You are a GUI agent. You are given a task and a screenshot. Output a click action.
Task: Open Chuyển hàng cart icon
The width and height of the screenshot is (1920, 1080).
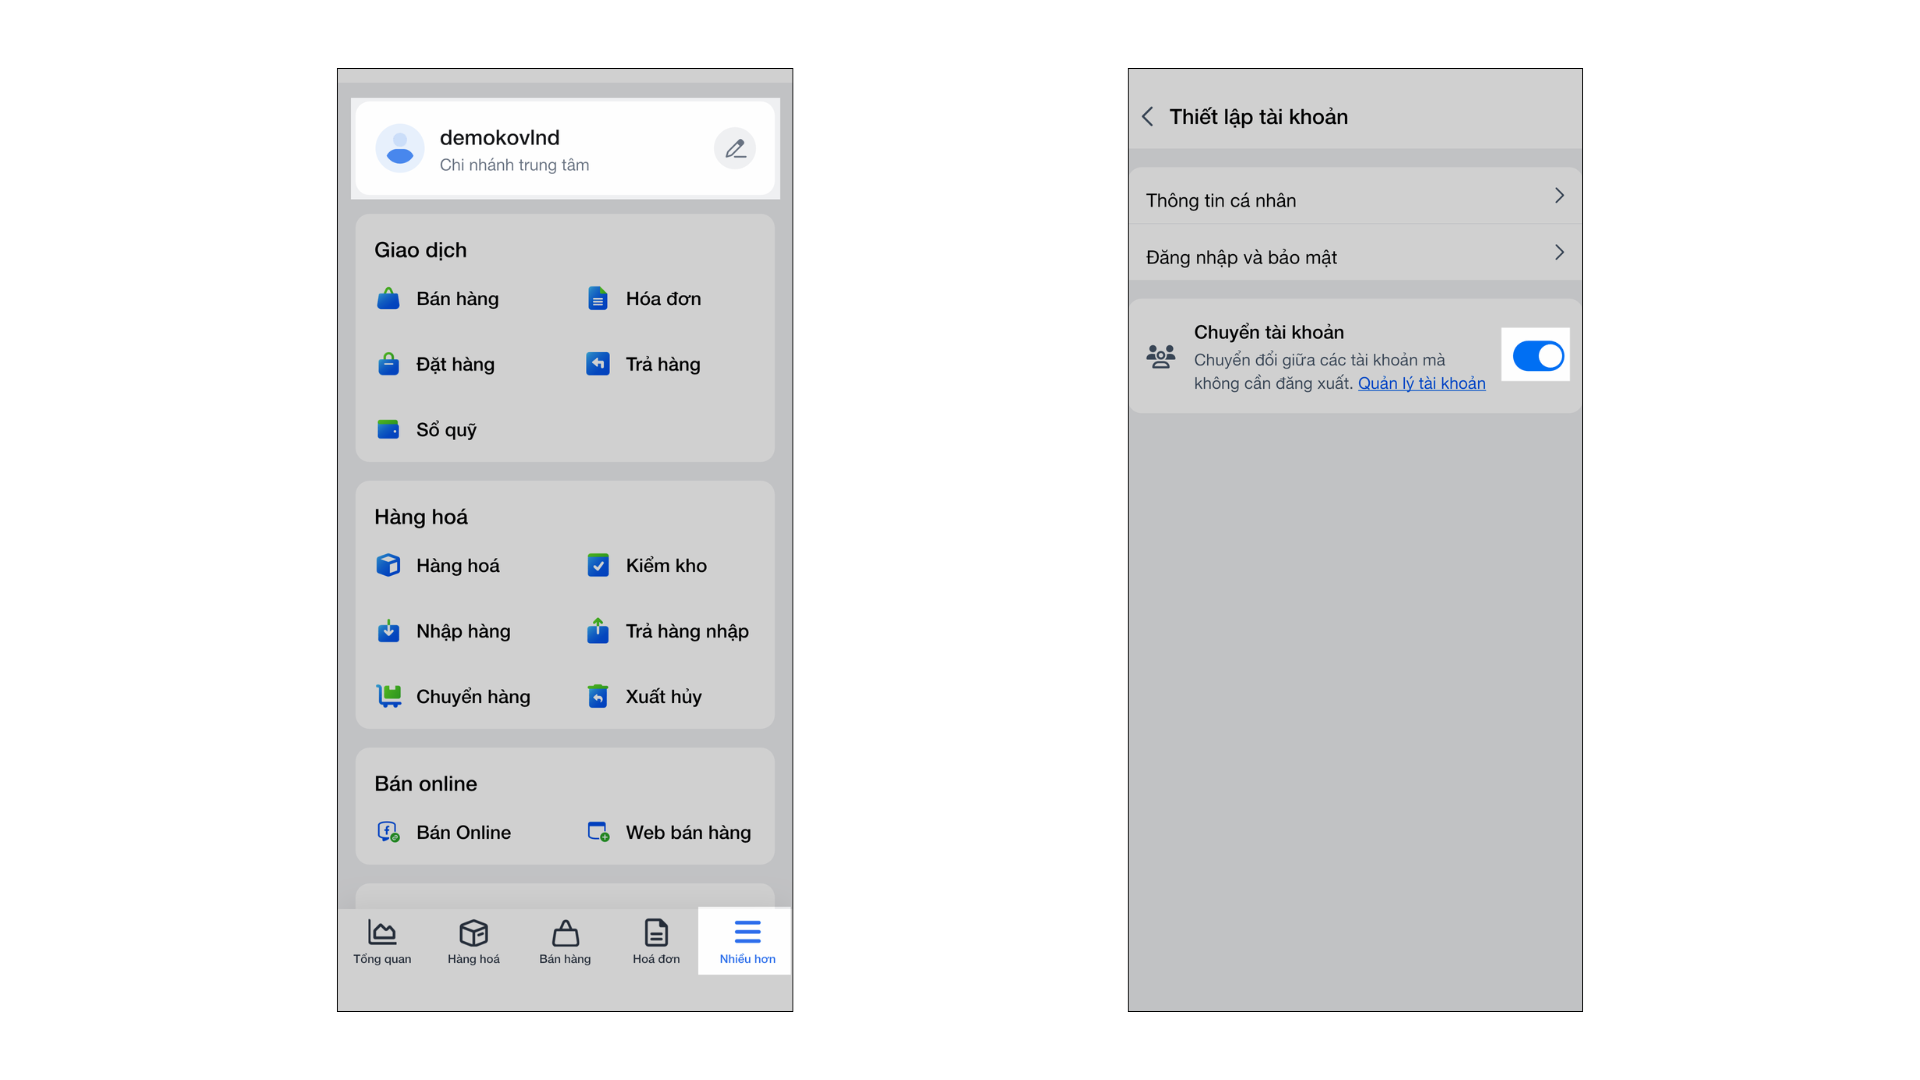388,697
